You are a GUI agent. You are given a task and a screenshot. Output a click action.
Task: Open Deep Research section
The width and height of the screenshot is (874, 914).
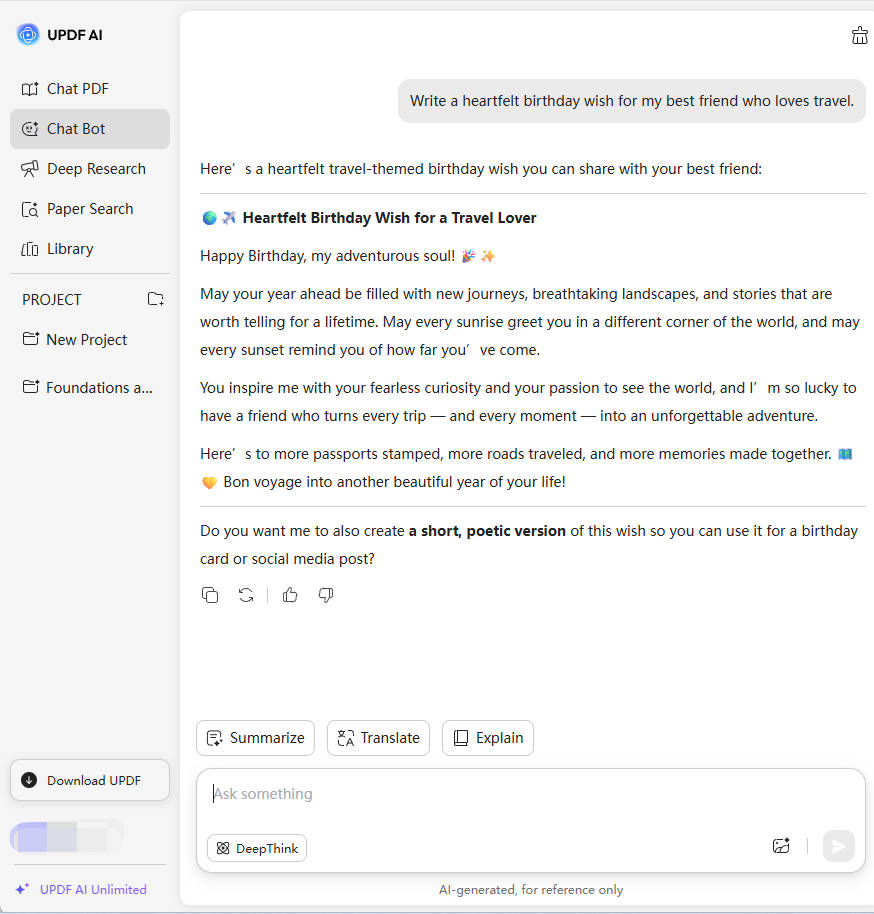pos(95,169)
